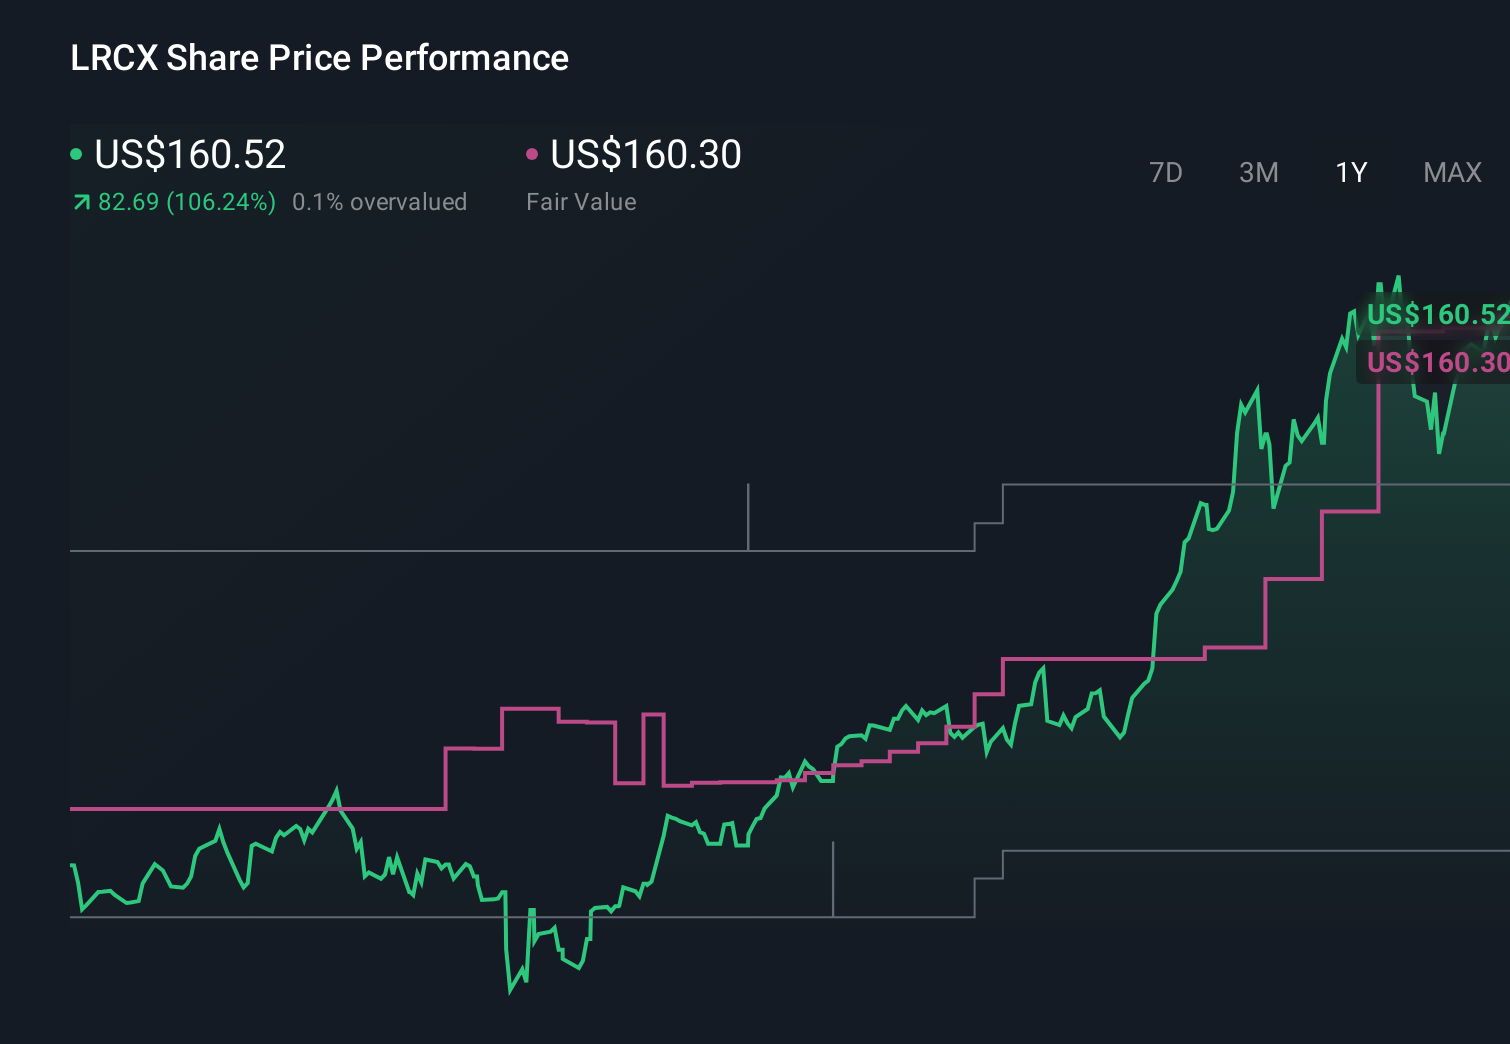Click the LRCX Share Price Performance title
Image resolution: width=1510 pixels, height=1044 pixels.
click(318, 57)
